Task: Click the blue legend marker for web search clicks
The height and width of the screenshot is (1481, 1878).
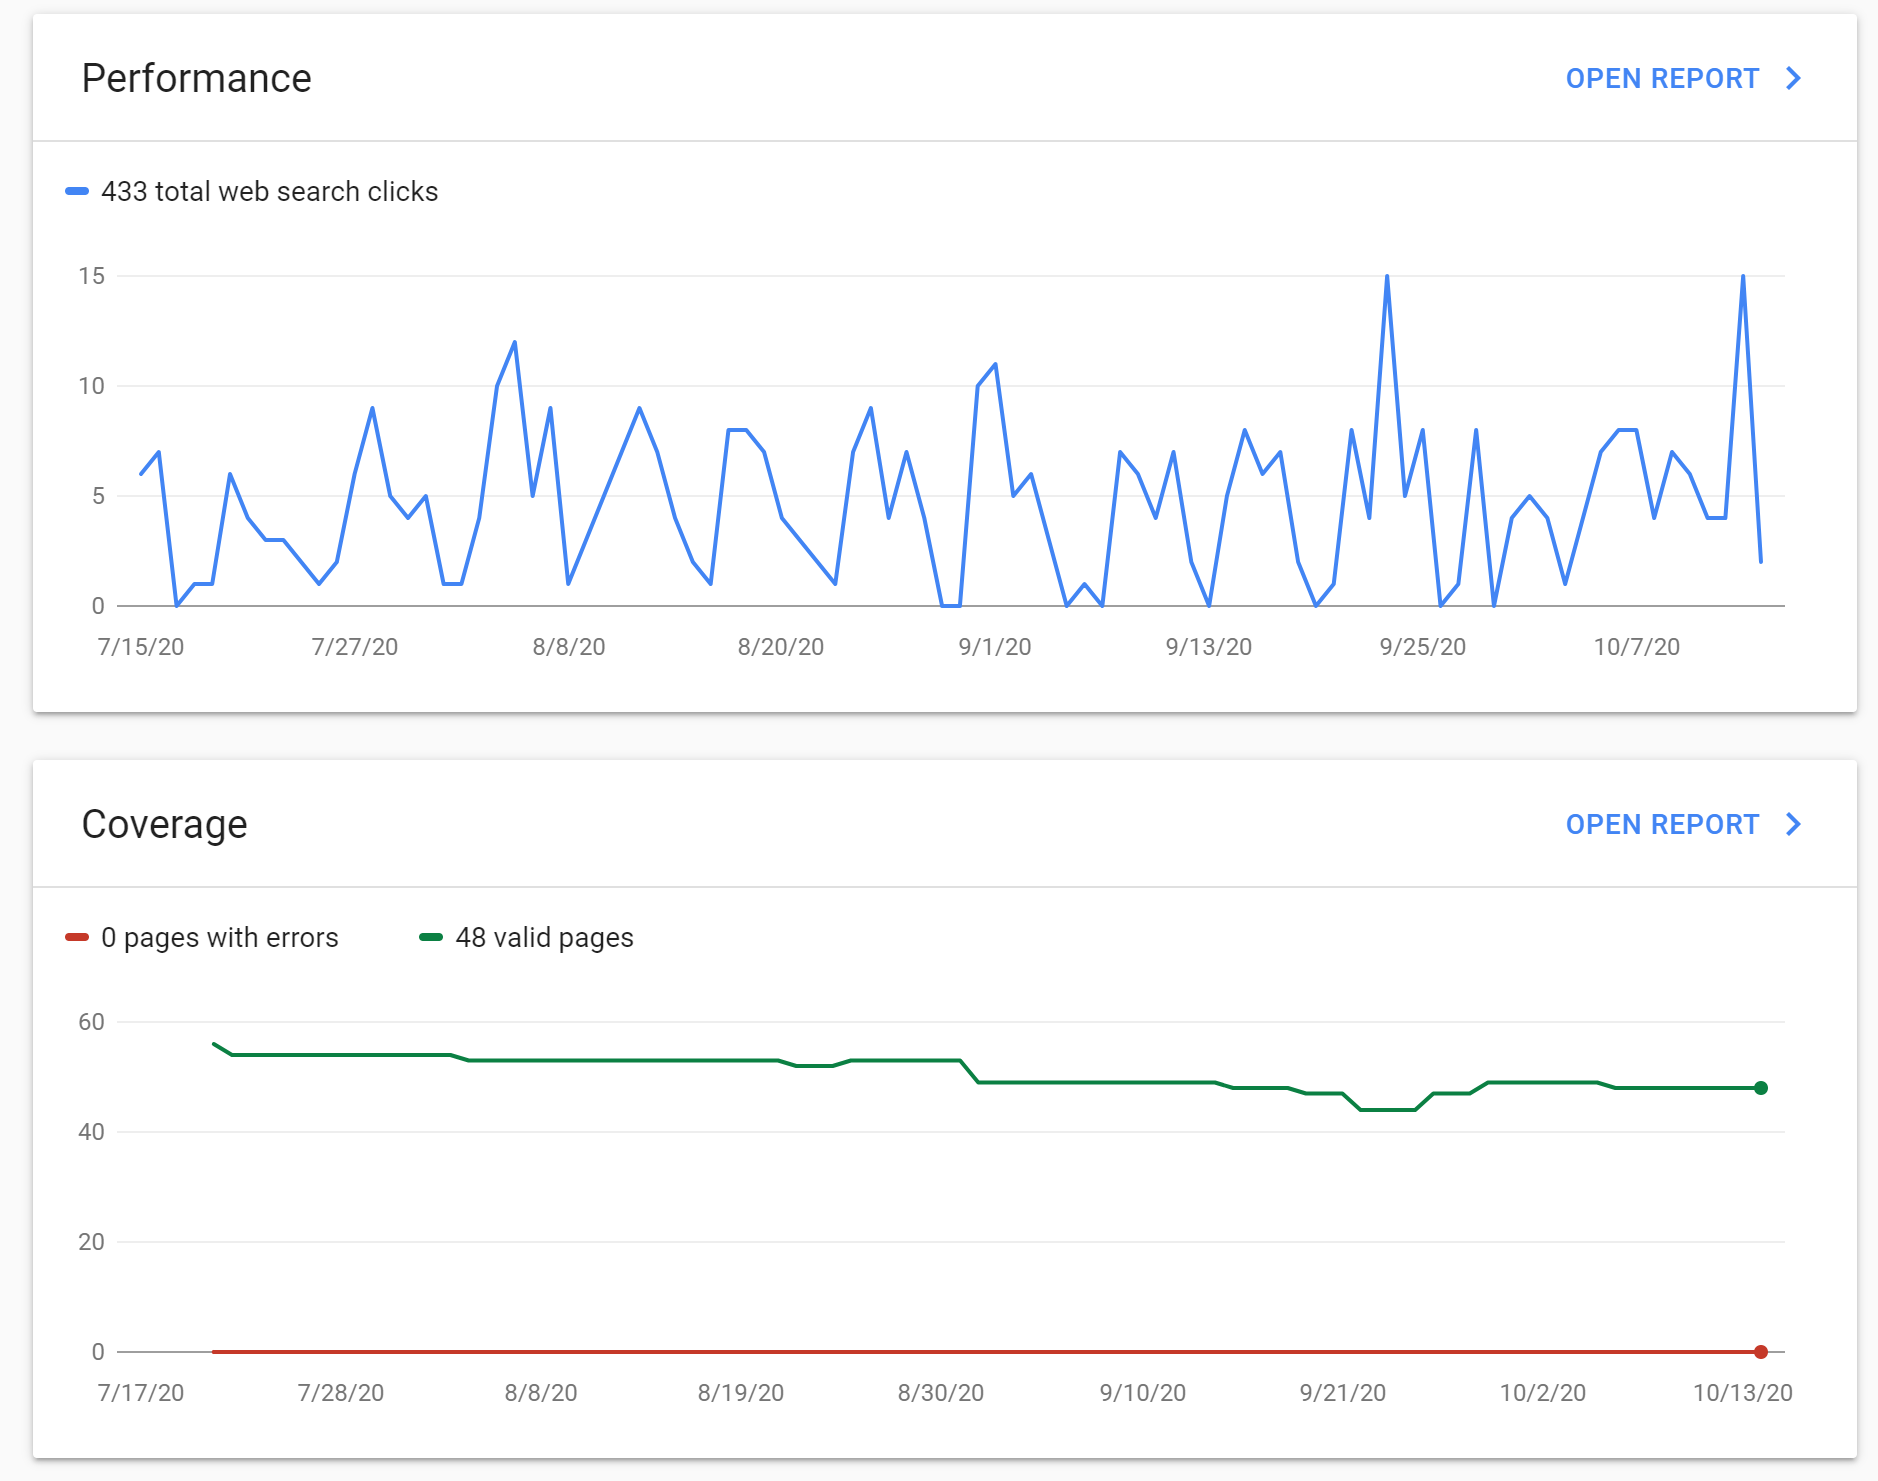Action: pos(77,191)
